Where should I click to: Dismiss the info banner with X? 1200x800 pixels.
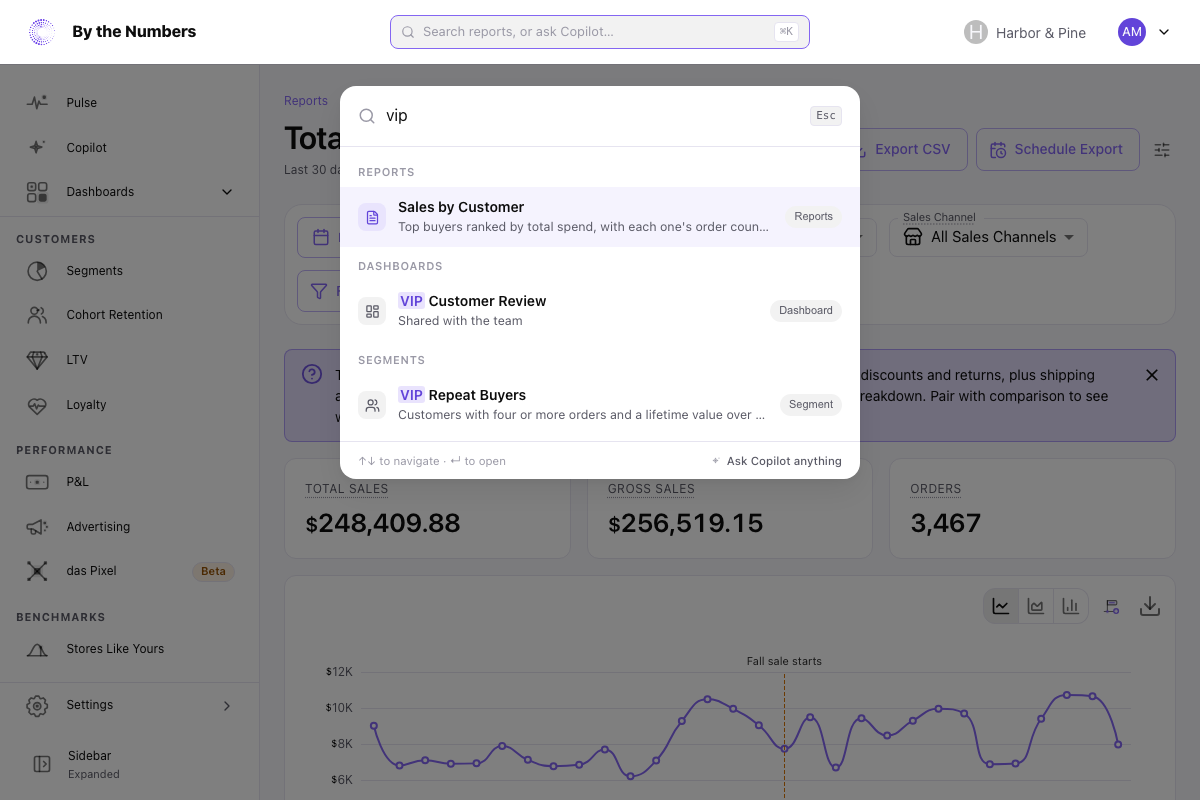[x=1152, y=375]
